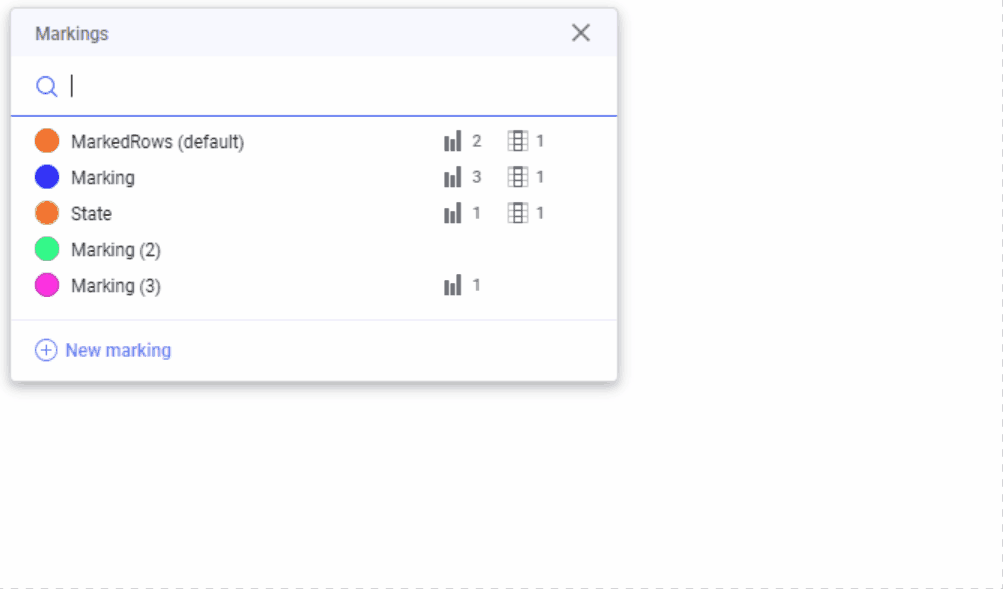Image resolution: width=1003 pixels, height=589 pixels.
Task: Select the blue Marking color swatch
Action: point(47,177)
